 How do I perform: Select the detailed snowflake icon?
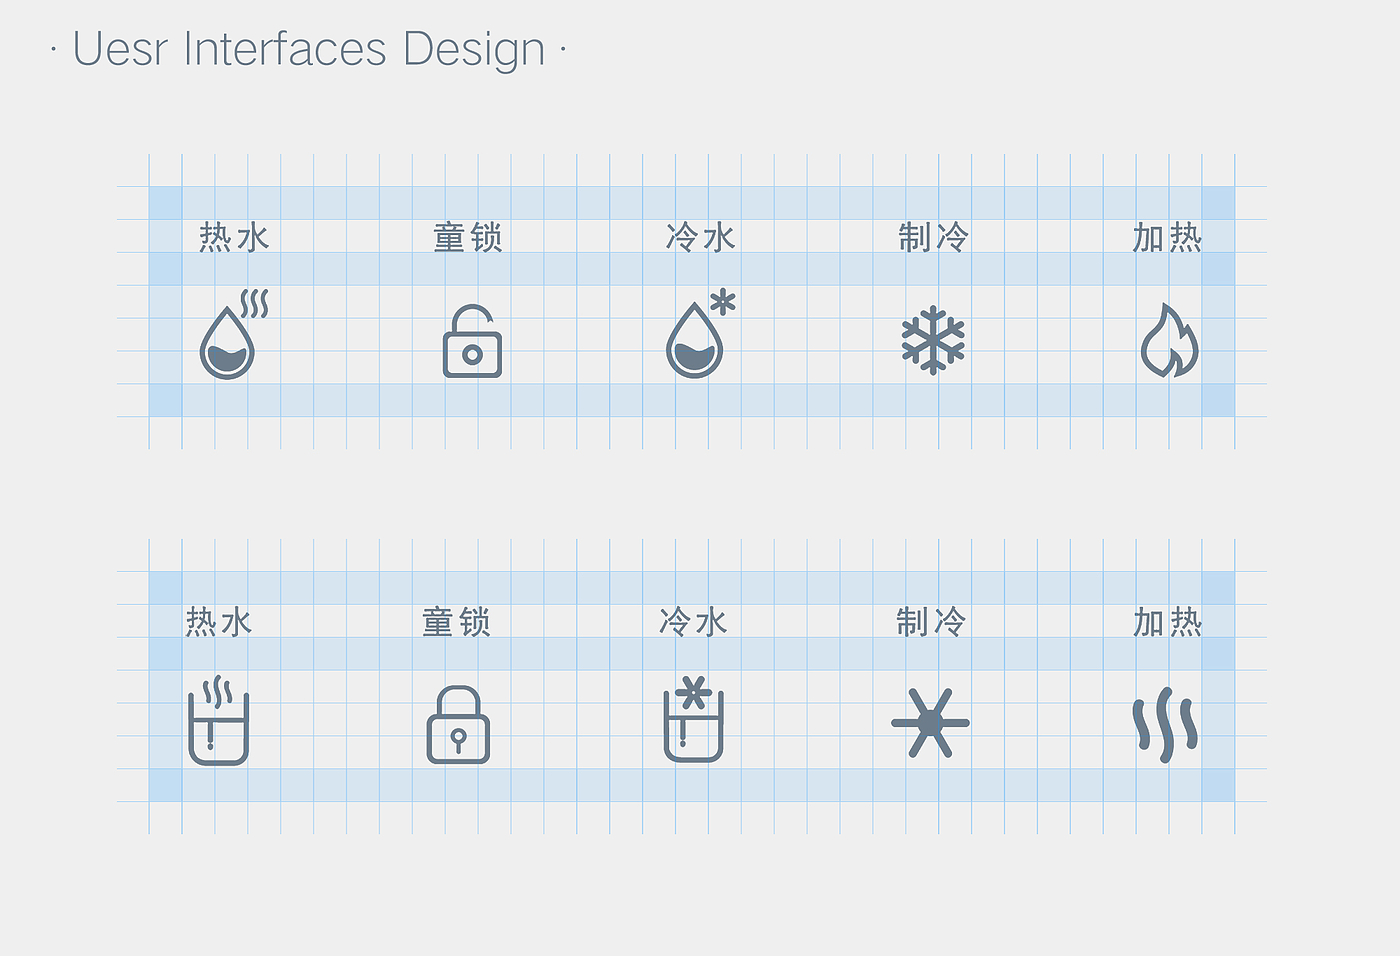coord(933,340)
